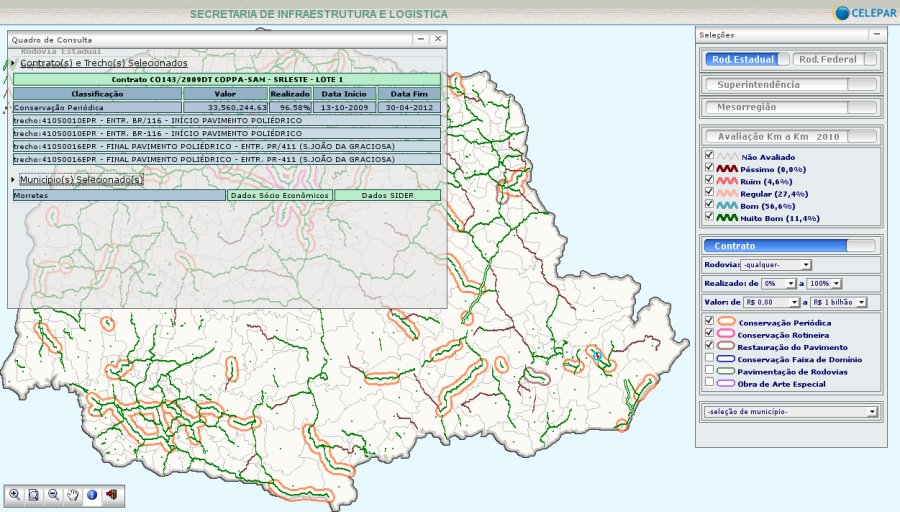Open the seleção de município dropdown
This screenshot has height=512, width=900.
(x=790, y=411)
